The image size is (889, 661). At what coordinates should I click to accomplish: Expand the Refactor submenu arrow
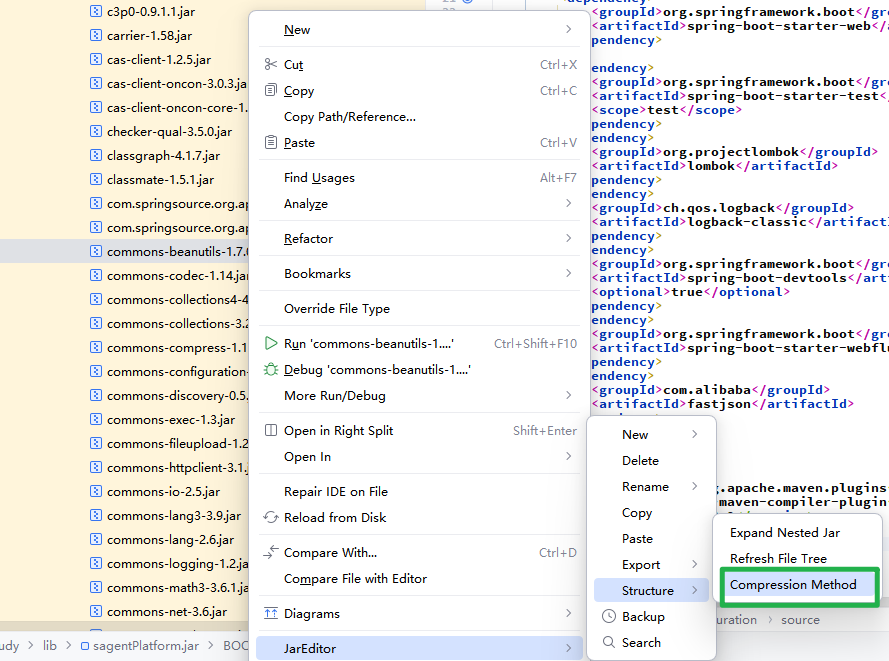tap(569, 239)
